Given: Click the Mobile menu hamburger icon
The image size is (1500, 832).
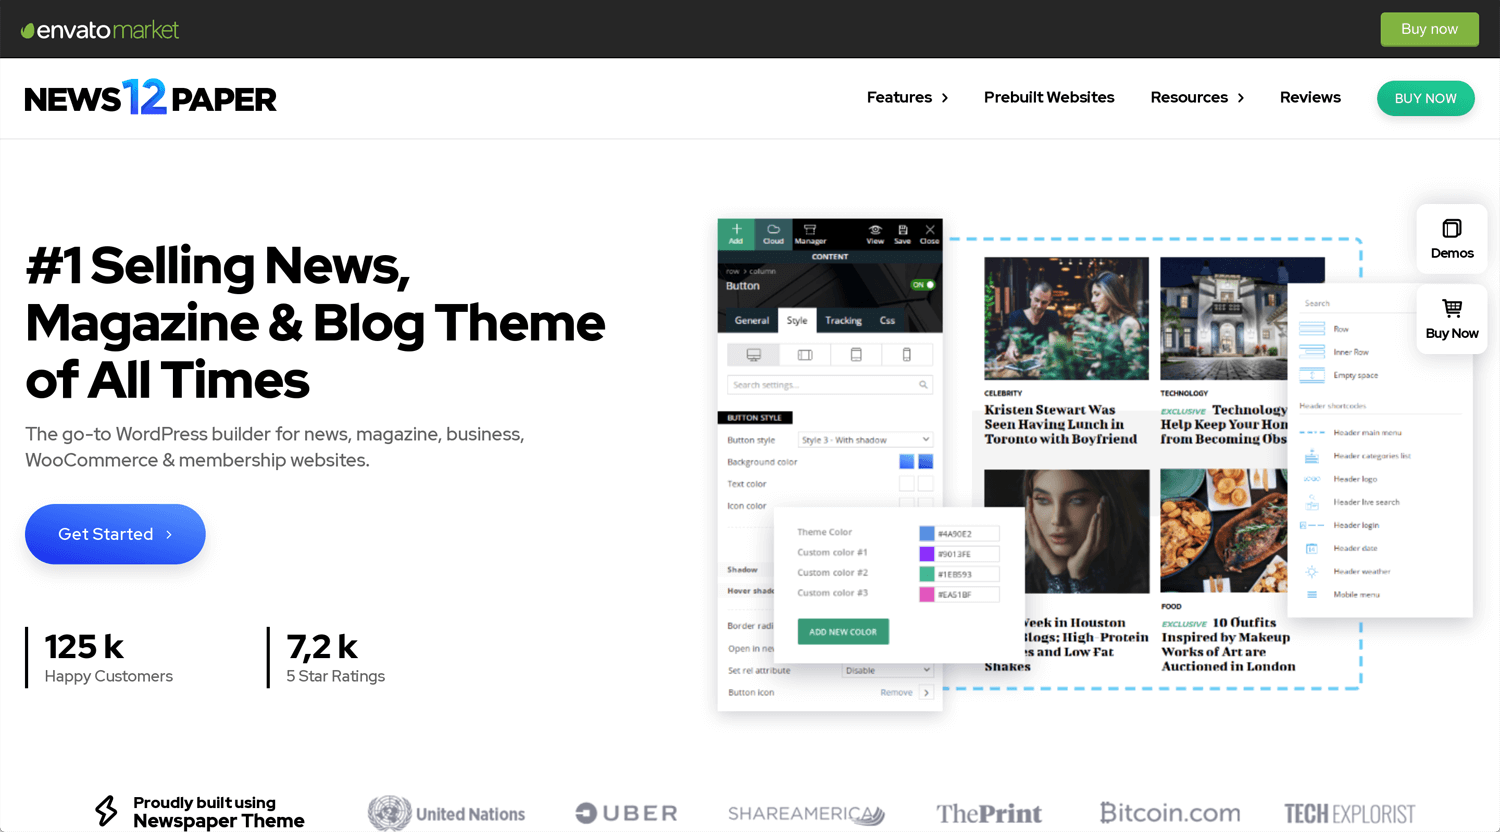Looking at the screenshot, I should click(x=1312, y=594).
